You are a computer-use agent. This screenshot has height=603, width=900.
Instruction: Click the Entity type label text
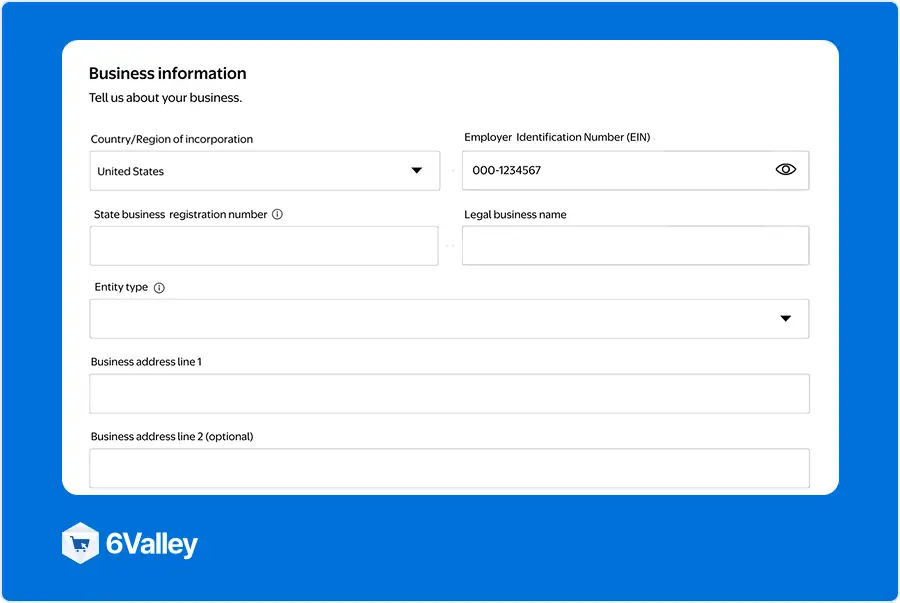(121, 287)
